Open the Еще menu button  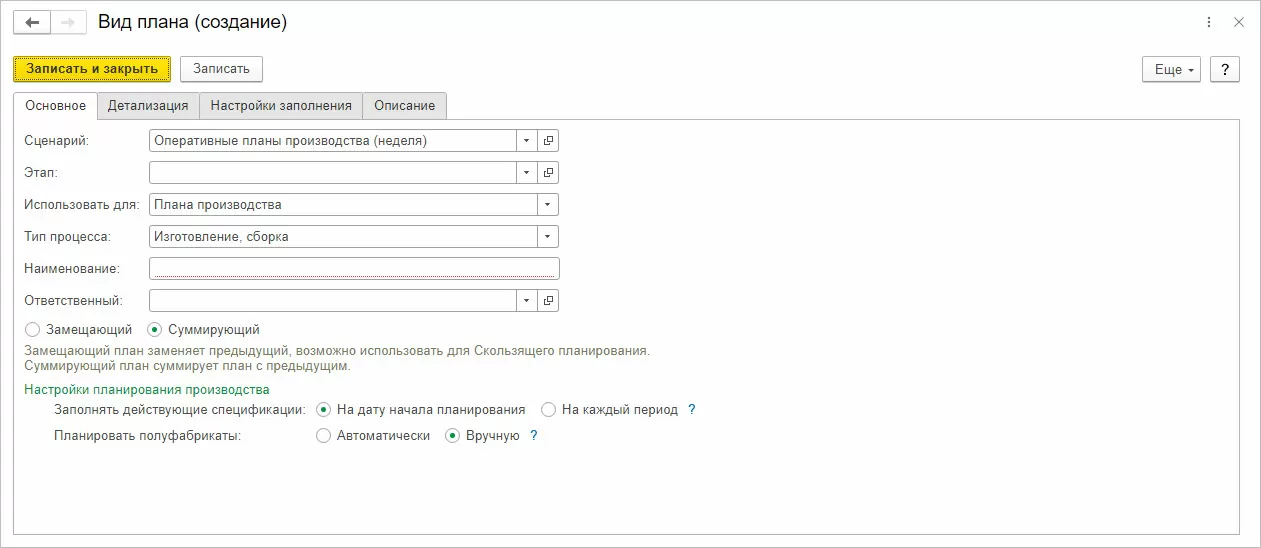click(x=1171, y=69)
